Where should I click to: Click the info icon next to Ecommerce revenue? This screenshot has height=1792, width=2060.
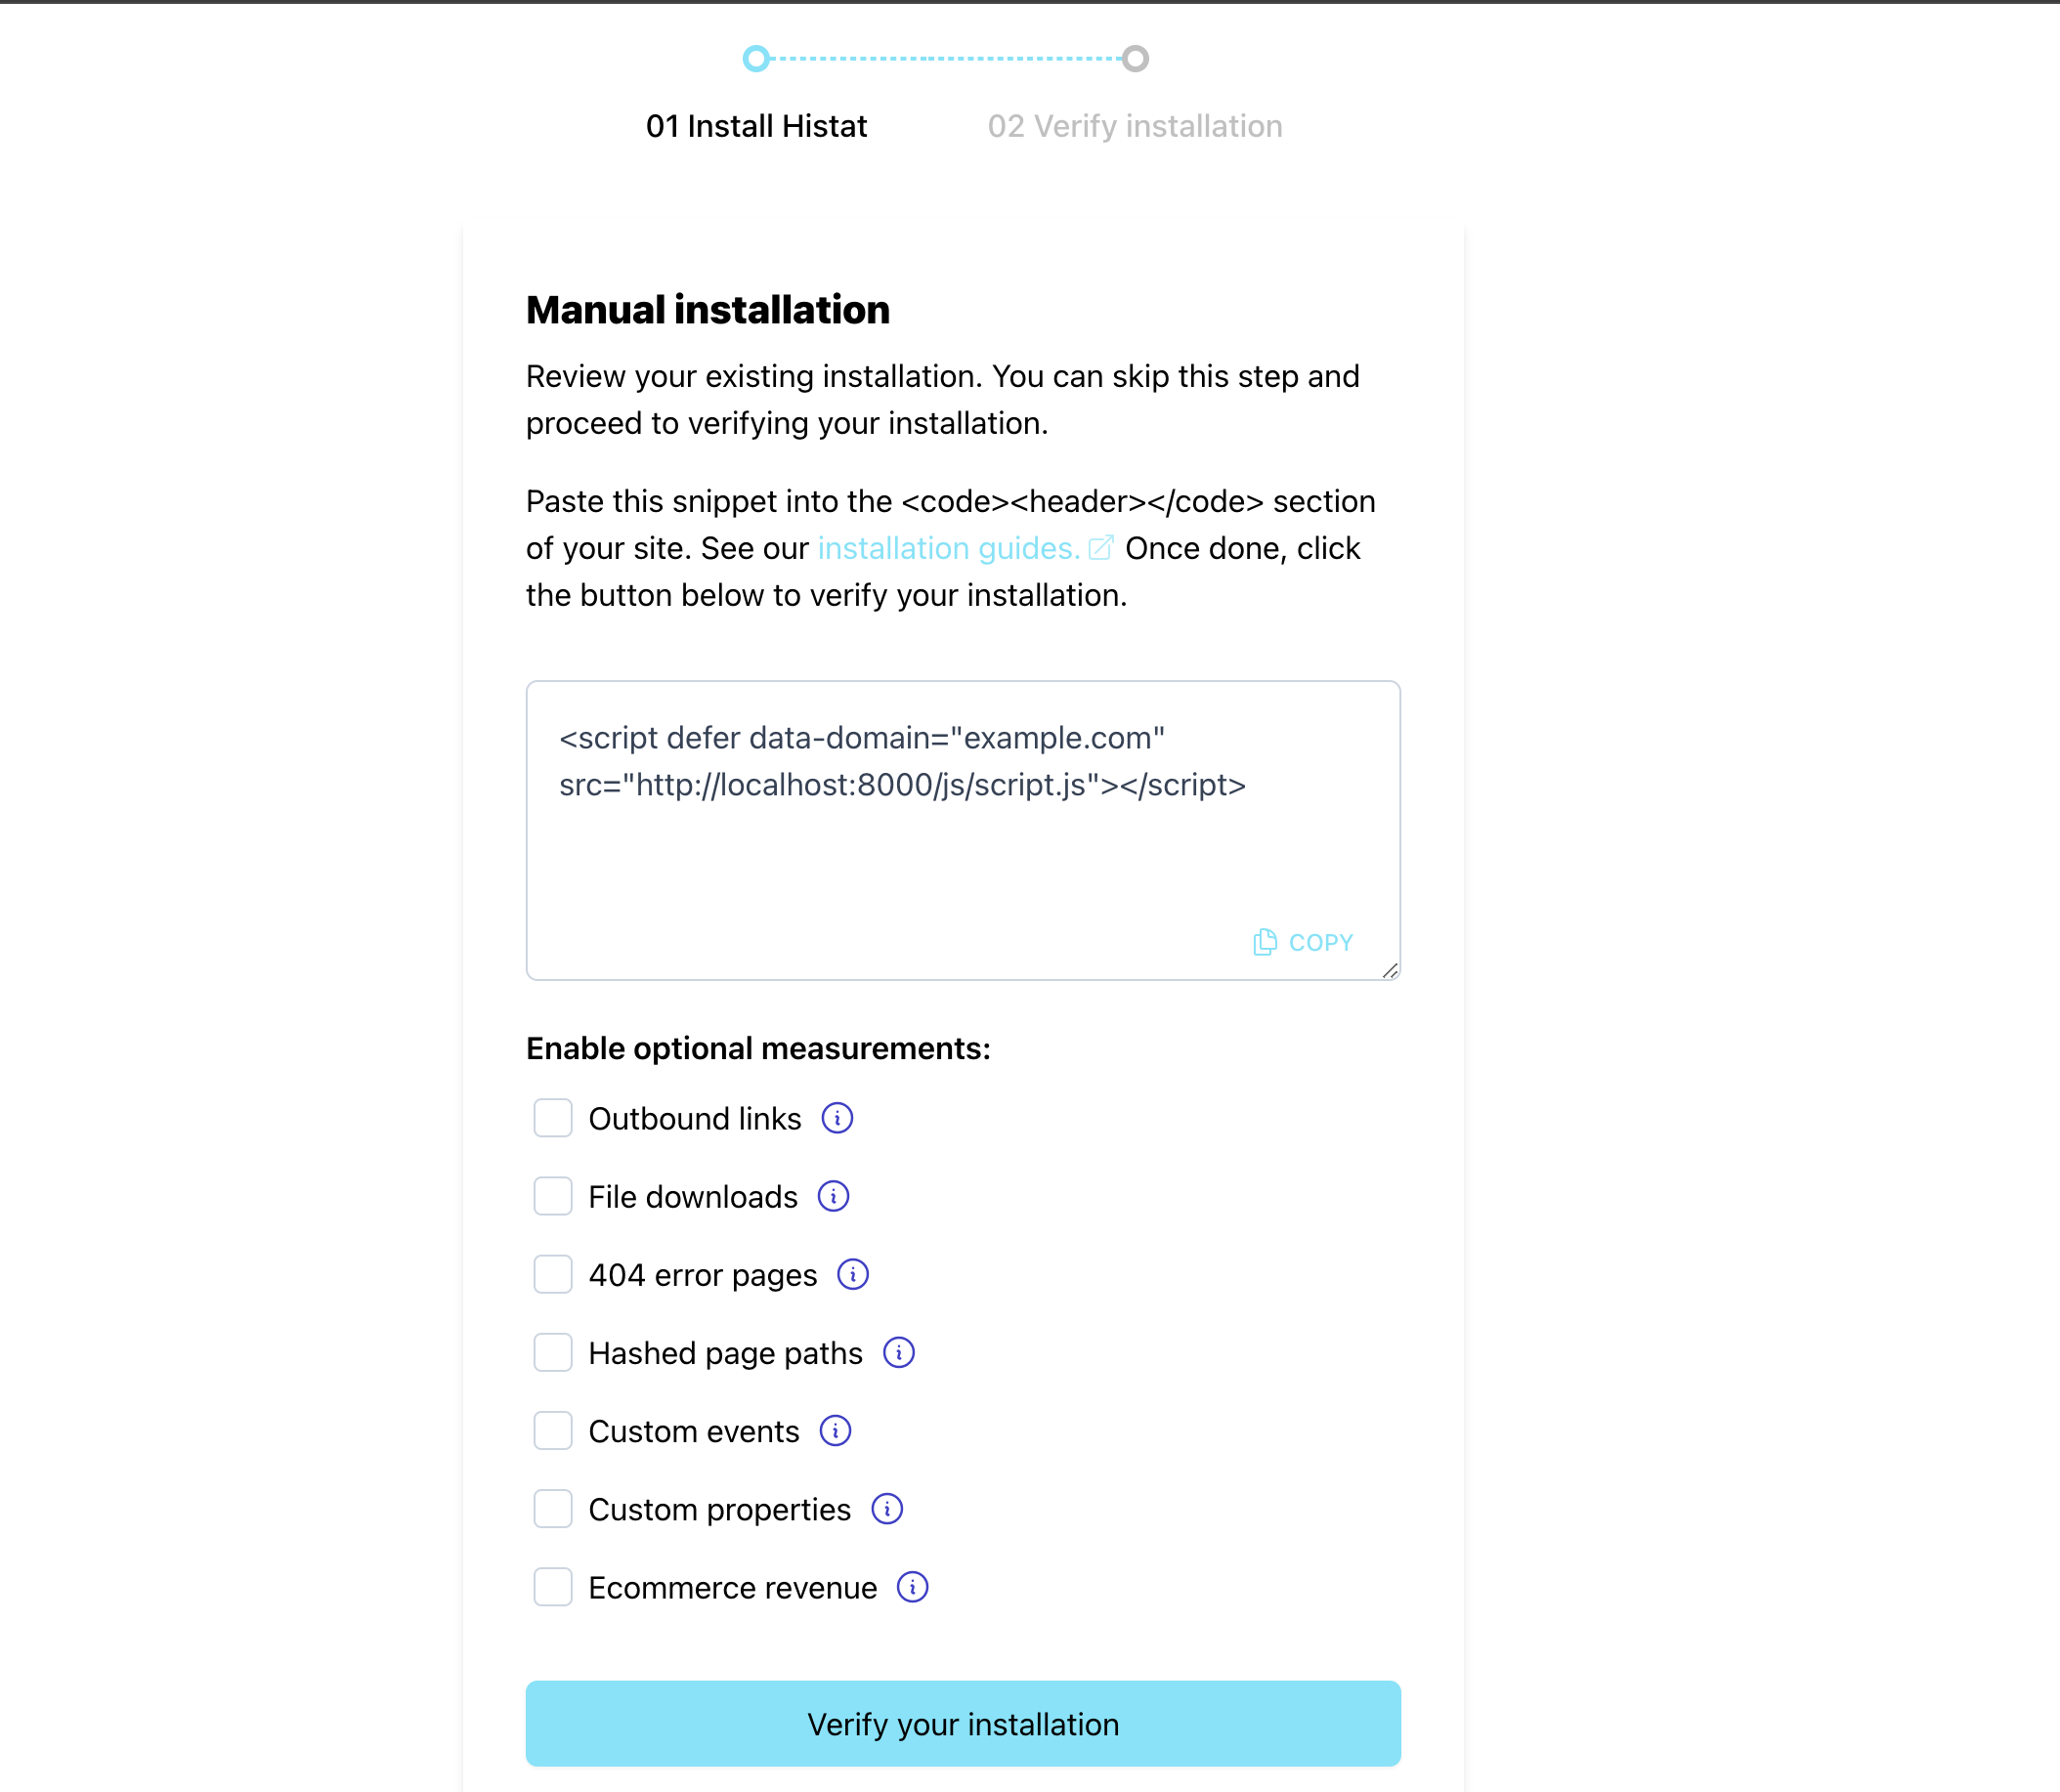click(911, 1587)
